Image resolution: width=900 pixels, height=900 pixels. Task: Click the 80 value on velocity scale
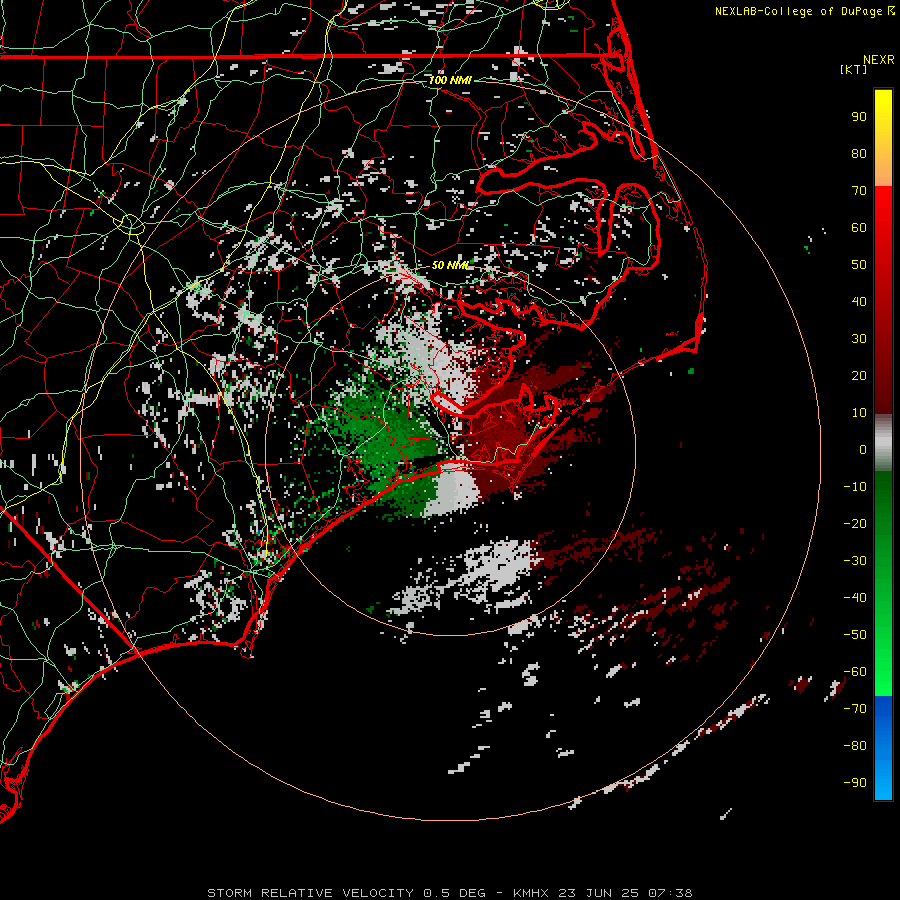pos(859,153)
